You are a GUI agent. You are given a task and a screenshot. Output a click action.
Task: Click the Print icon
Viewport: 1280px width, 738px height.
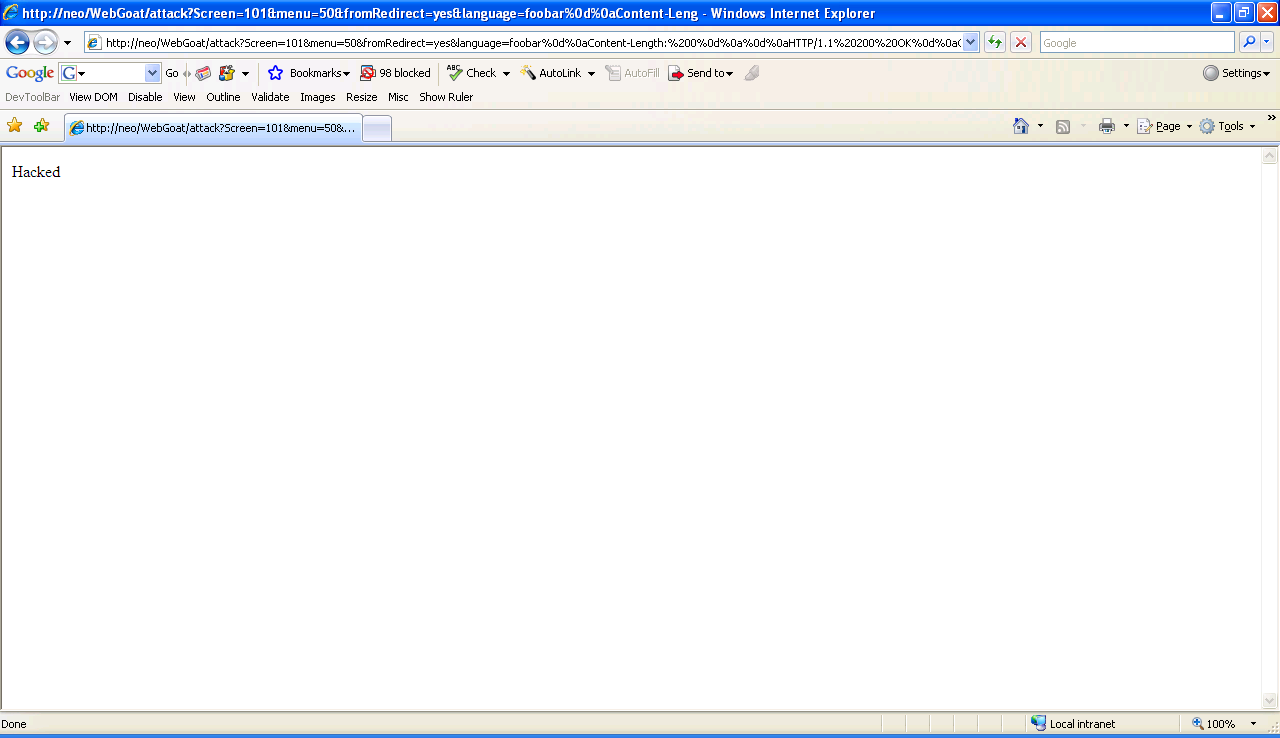[x=1107, y=126]
